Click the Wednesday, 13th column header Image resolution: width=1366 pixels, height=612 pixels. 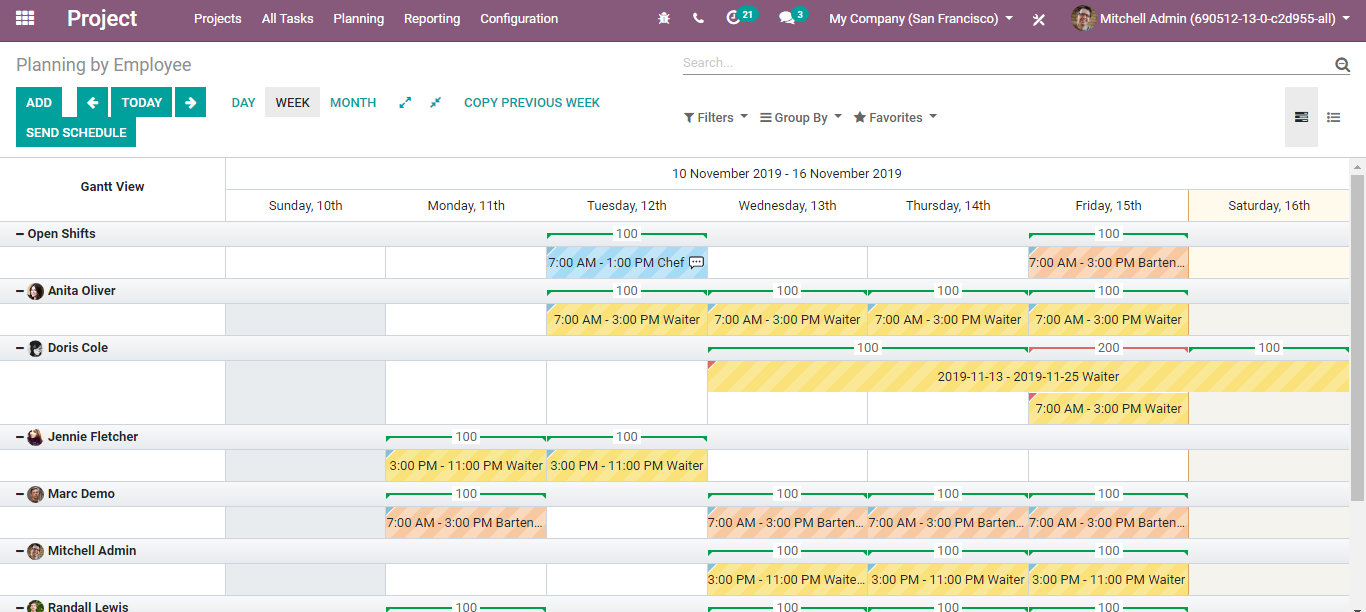click(x=787, y=206)
